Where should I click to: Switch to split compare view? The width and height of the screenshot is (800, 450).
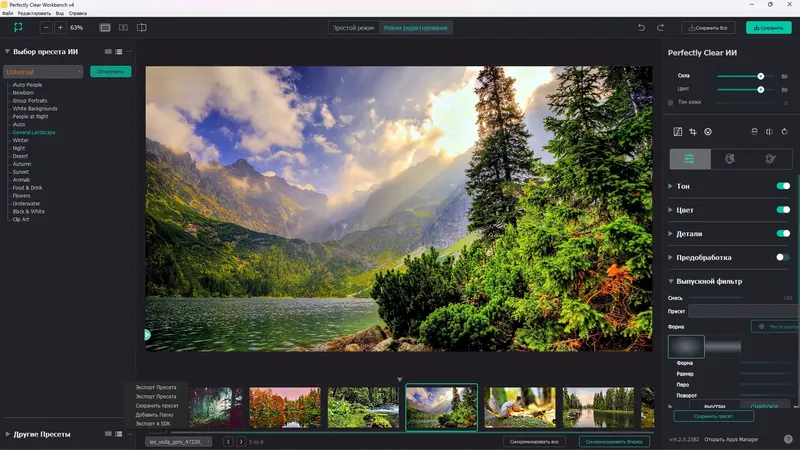(x=142, y=28)
